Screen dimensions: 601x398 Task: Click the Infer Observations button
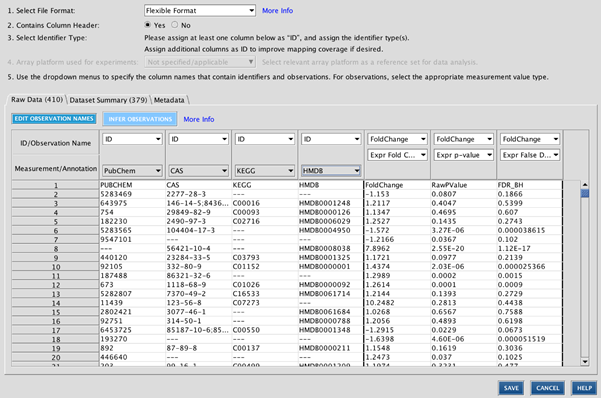tap(140, 119)
